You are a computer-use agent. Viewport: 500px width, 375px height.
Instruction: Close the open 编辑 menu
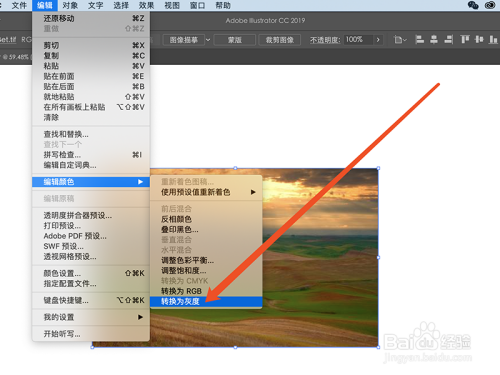pyautogui.click(x=45, y=5)
